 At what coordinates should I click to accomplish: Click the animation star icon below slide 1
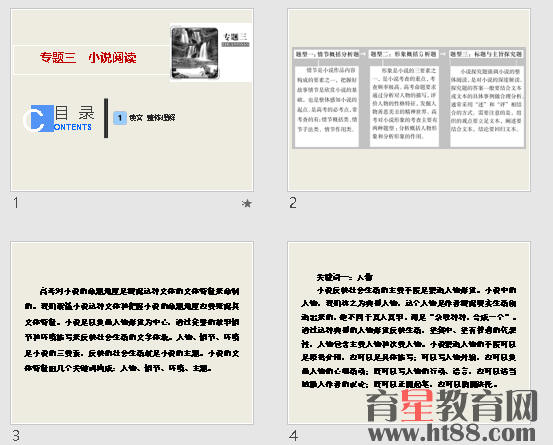tap(247, 203)
